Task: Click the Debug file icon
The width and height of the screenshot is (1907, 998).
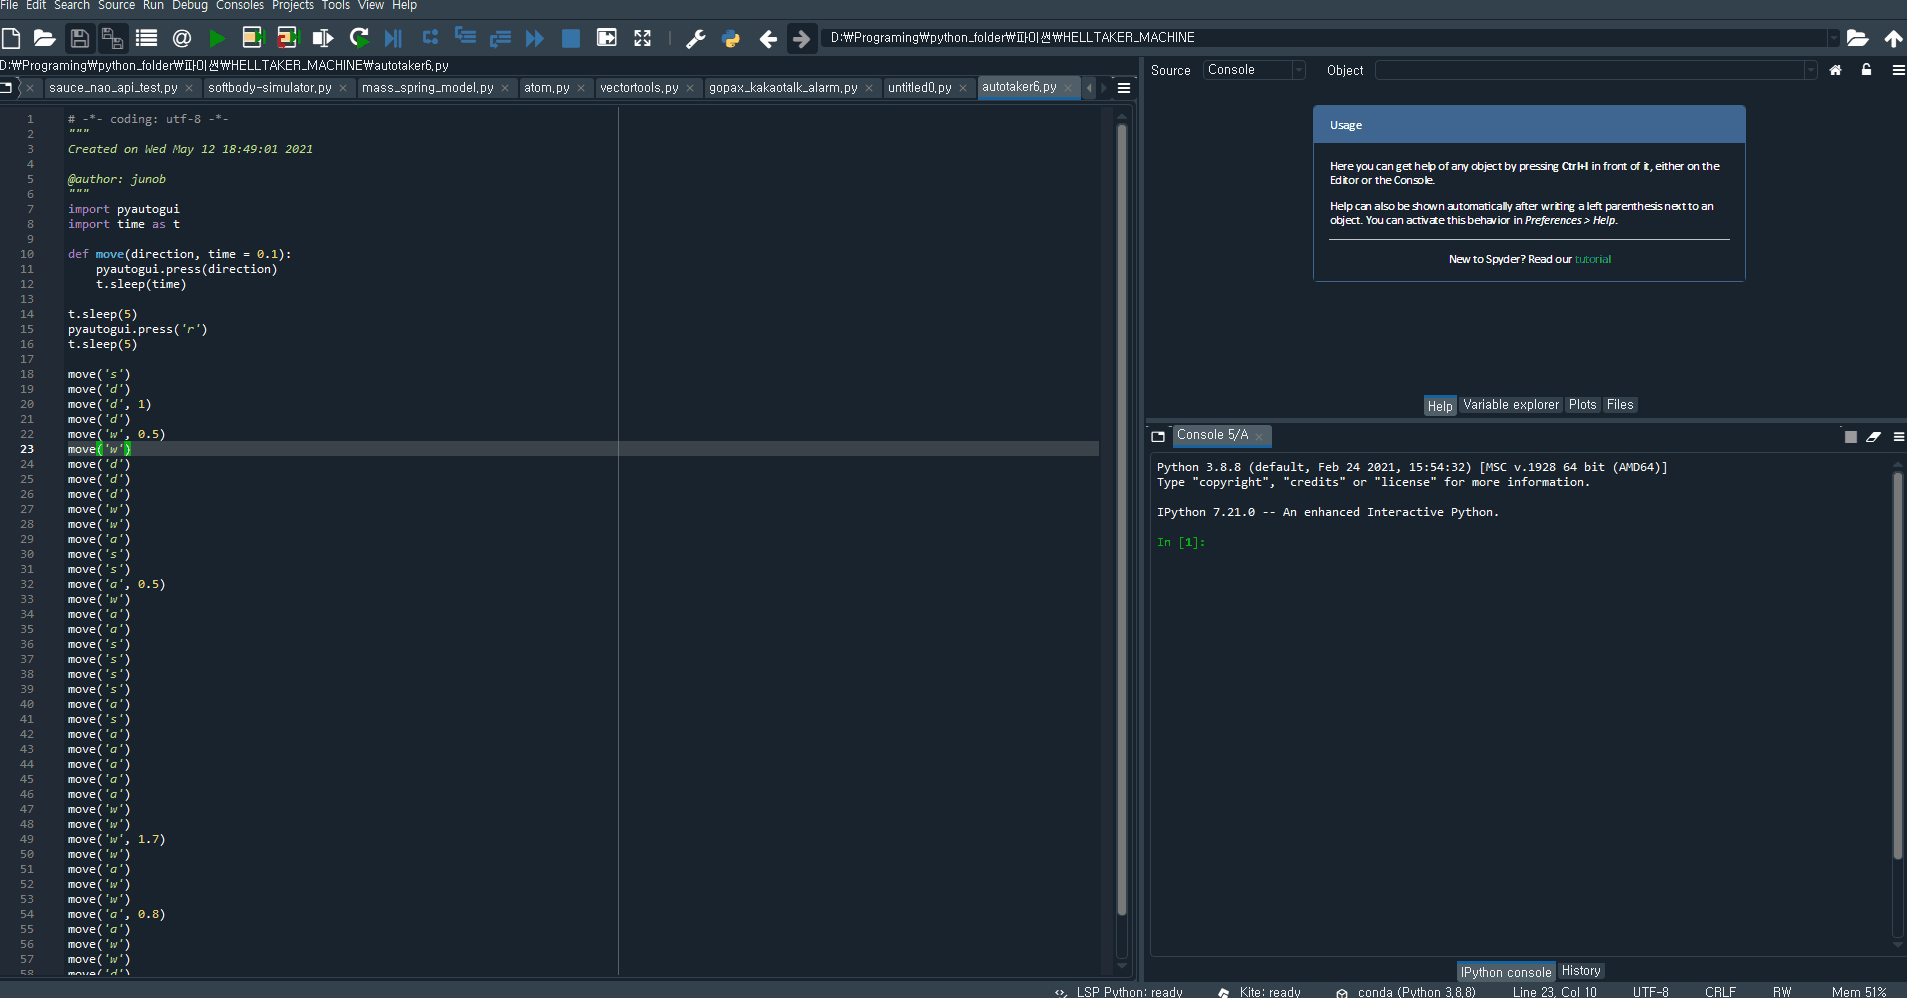Action: point(393,38)
